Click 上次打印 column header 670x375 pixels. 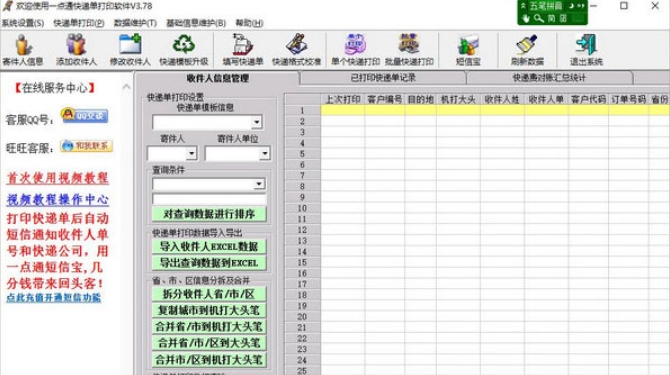pos(343,100)
